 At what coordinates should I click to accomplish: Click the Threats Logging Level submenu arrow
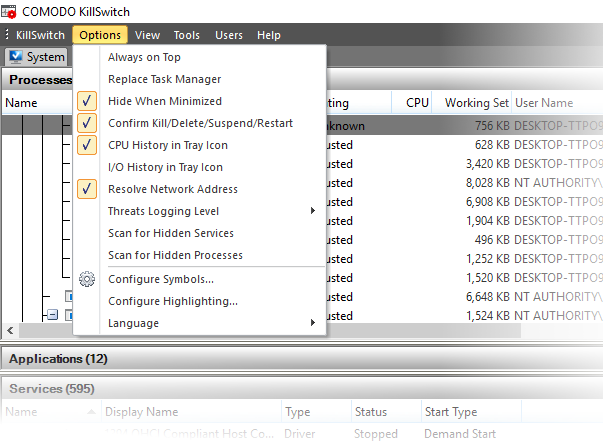click(x=313, y=210)
